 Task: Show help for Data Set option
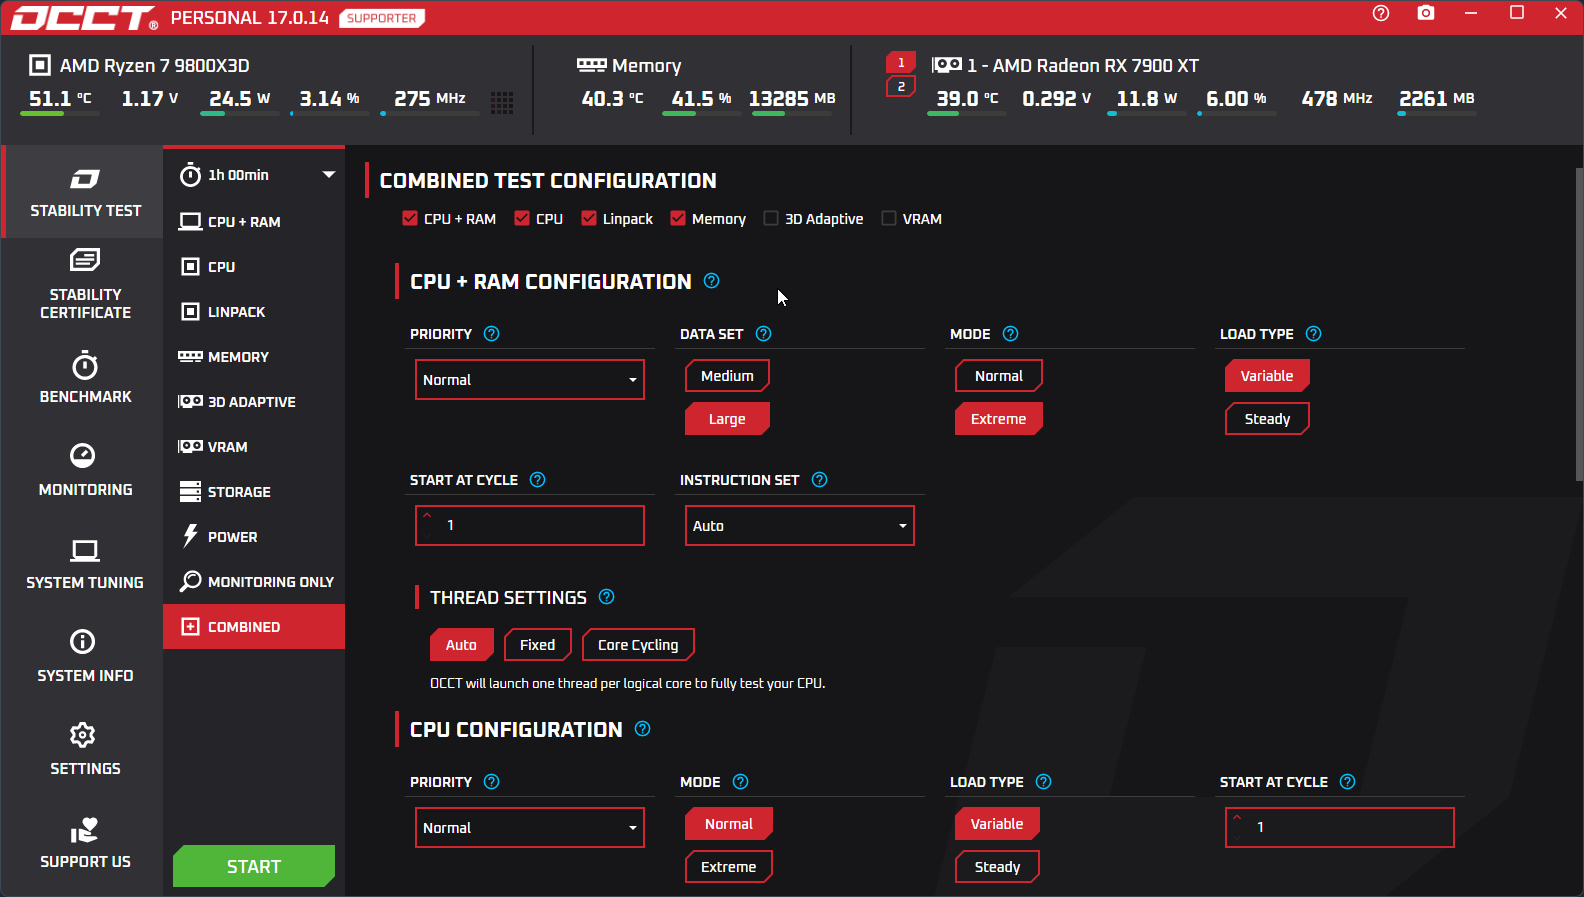click(x=764, y=334)
